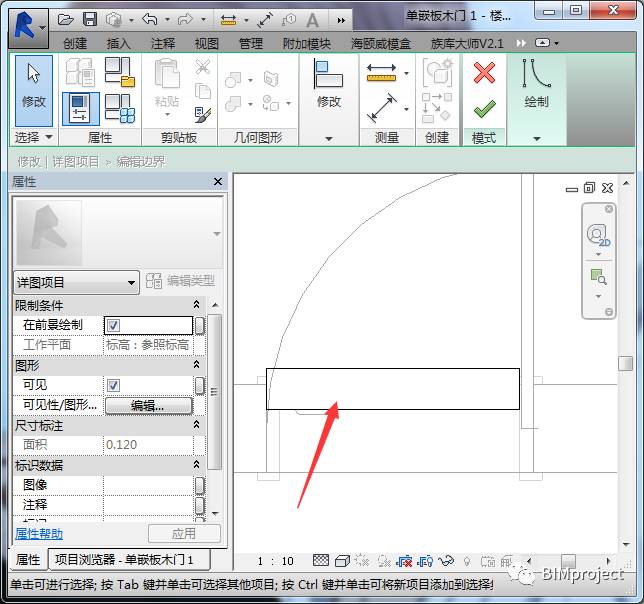
Task: Click the Open folder icon in quick access toolbar
Action: [x=66, y=19]
